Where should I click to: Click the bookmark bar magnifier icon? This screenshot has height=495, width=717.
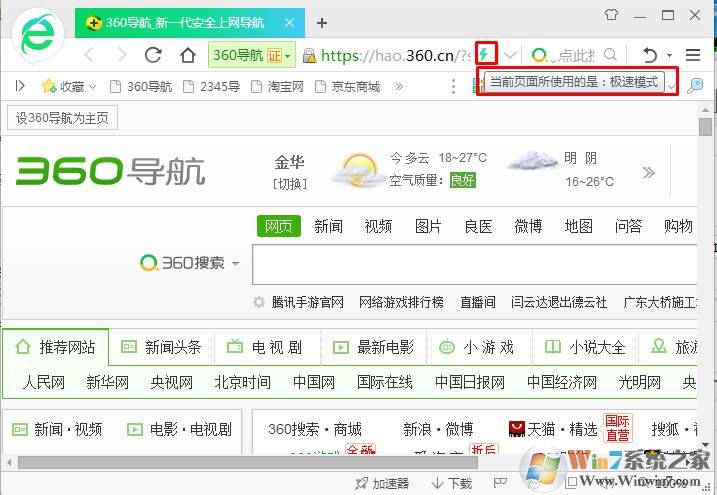(695, 85)
